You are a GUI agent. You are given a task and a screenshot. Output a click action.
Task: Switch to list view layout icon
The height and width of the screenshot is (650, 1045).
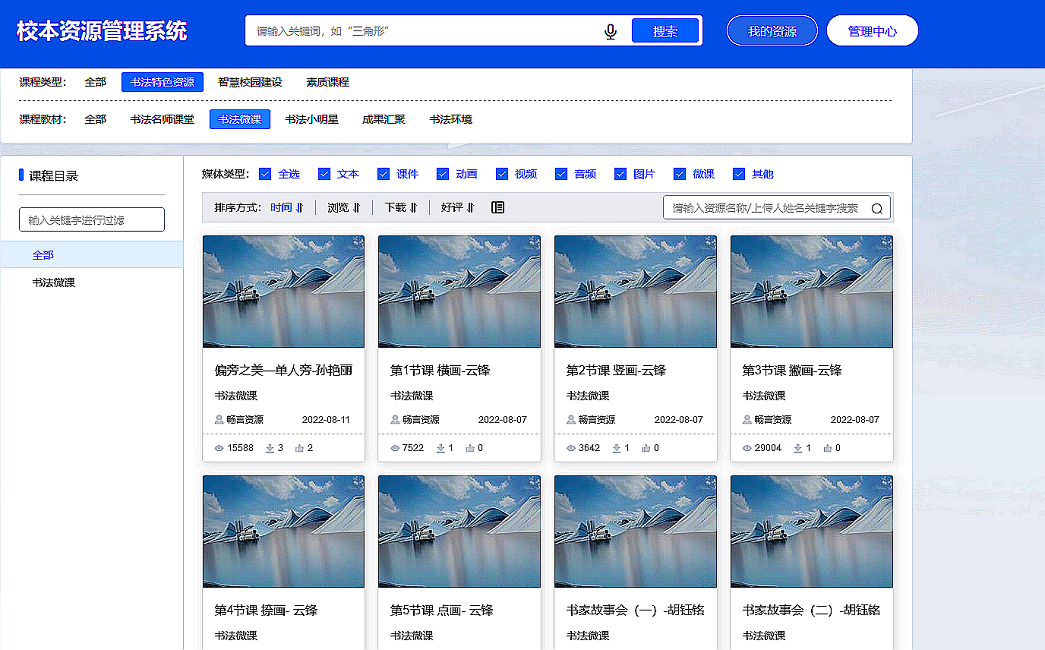[x=498, y=208]
